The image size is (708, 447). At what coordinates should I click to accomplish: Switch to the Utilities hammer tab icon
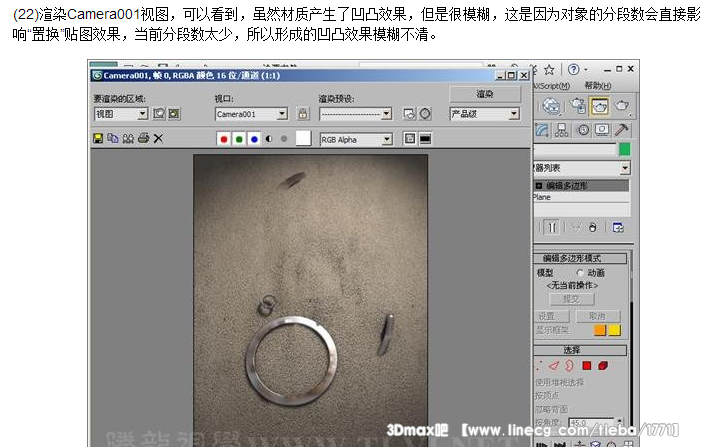(x=622, y=130)
